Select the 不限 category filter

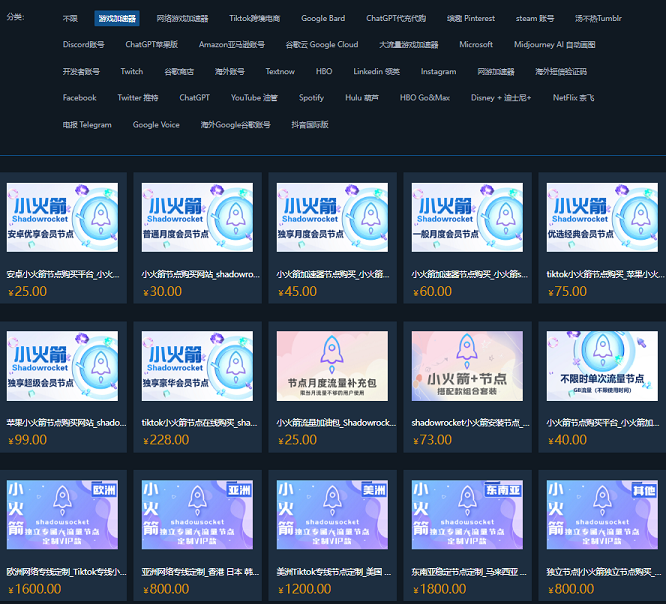point(70,18)
